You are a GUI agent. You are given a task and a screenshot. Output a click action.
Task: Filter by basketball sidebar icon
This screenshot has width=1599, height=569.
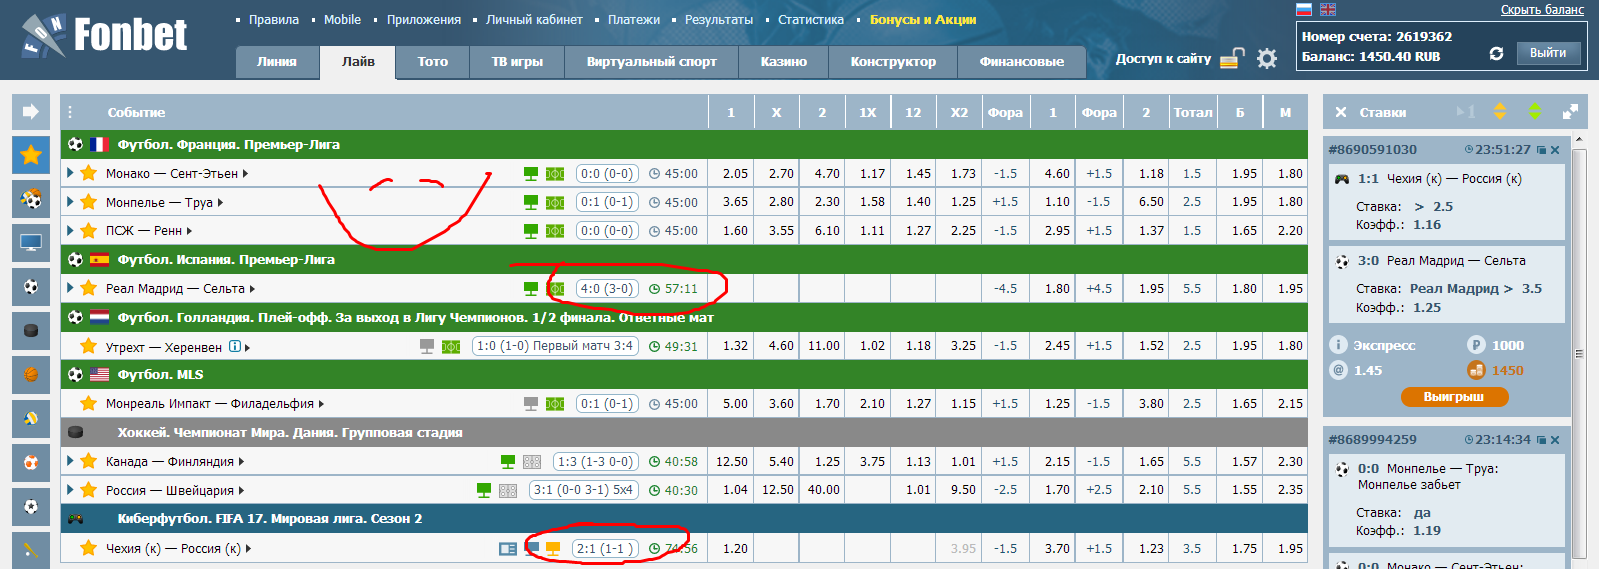point(31,375)
